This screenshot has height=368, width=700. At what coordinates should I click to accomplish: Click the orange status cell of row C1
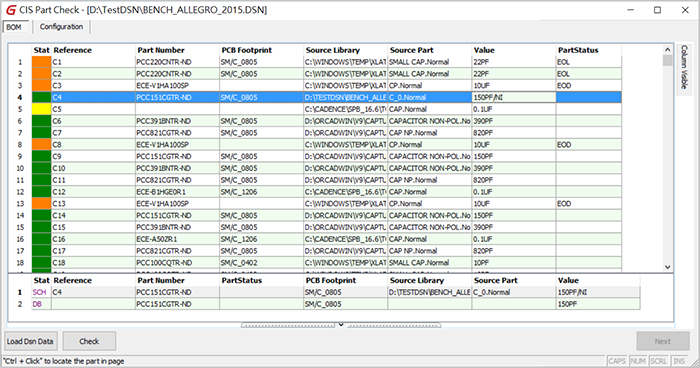tap(42, 62)
